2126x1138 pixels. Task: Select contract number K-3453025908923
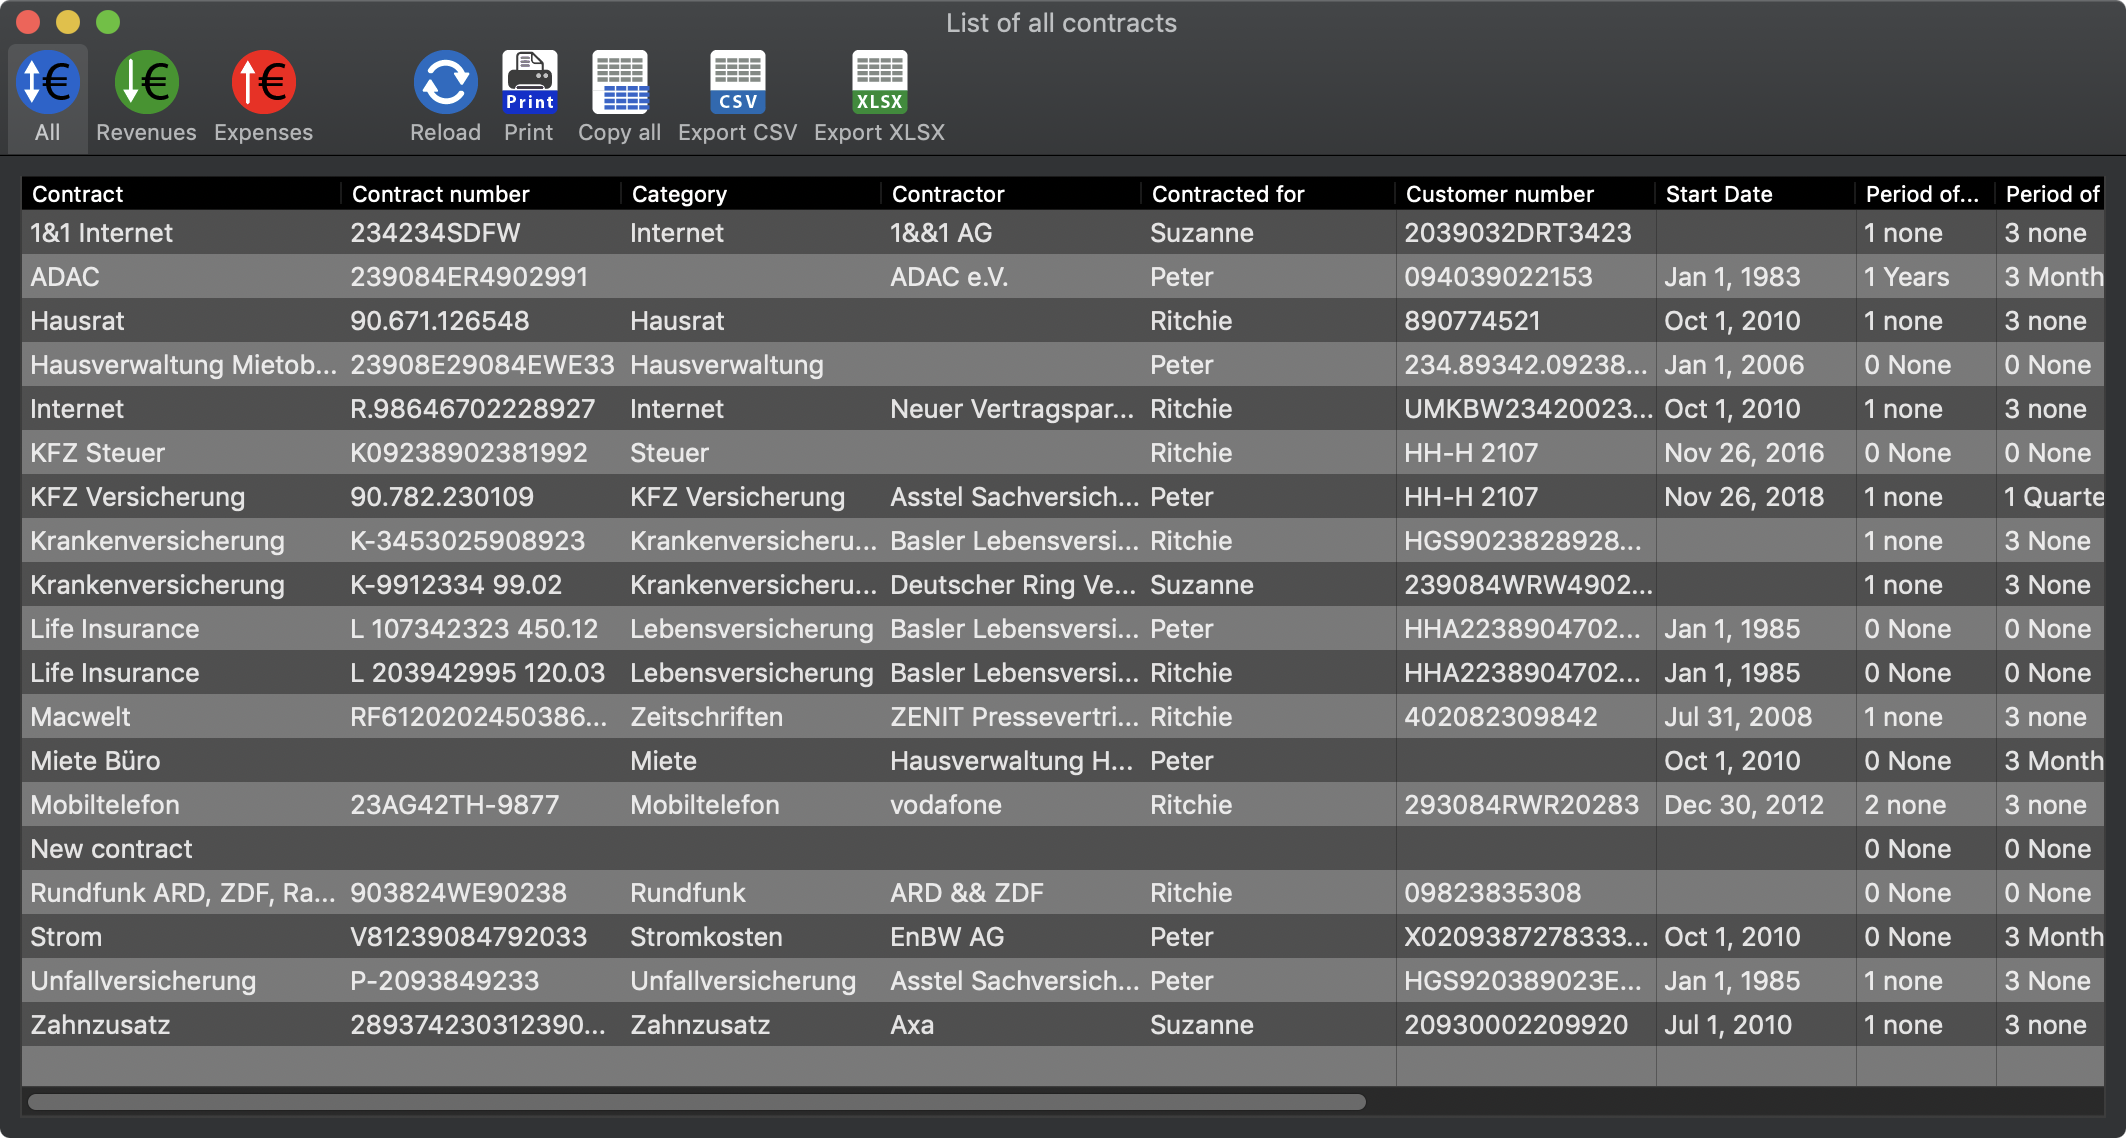click(x=467, y=541)
